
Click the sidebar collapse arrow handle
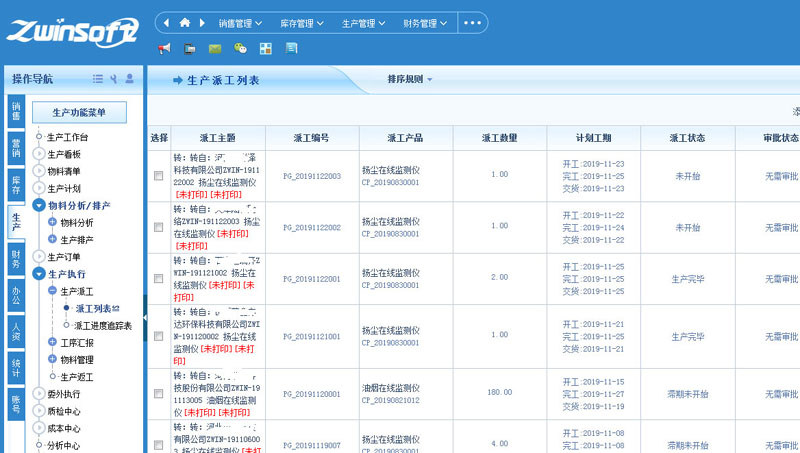click(x=144, y=317)
